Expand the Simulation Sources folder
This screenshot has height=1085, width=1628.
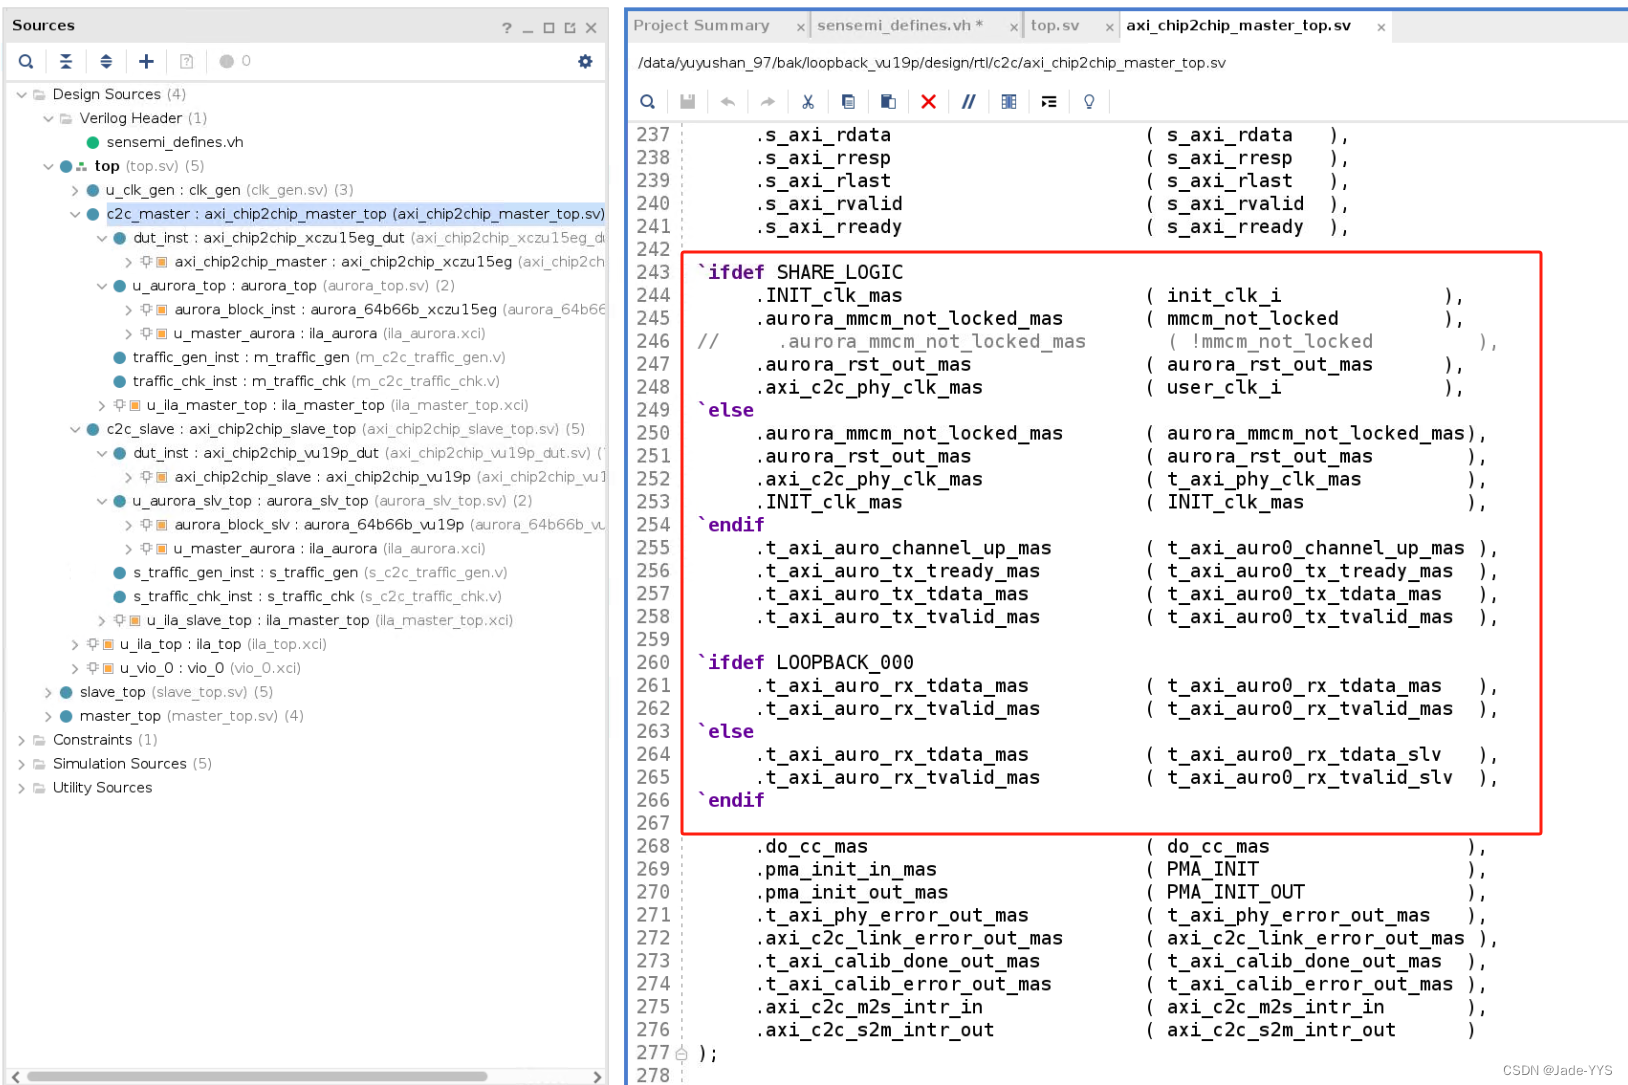pos(22,763)
